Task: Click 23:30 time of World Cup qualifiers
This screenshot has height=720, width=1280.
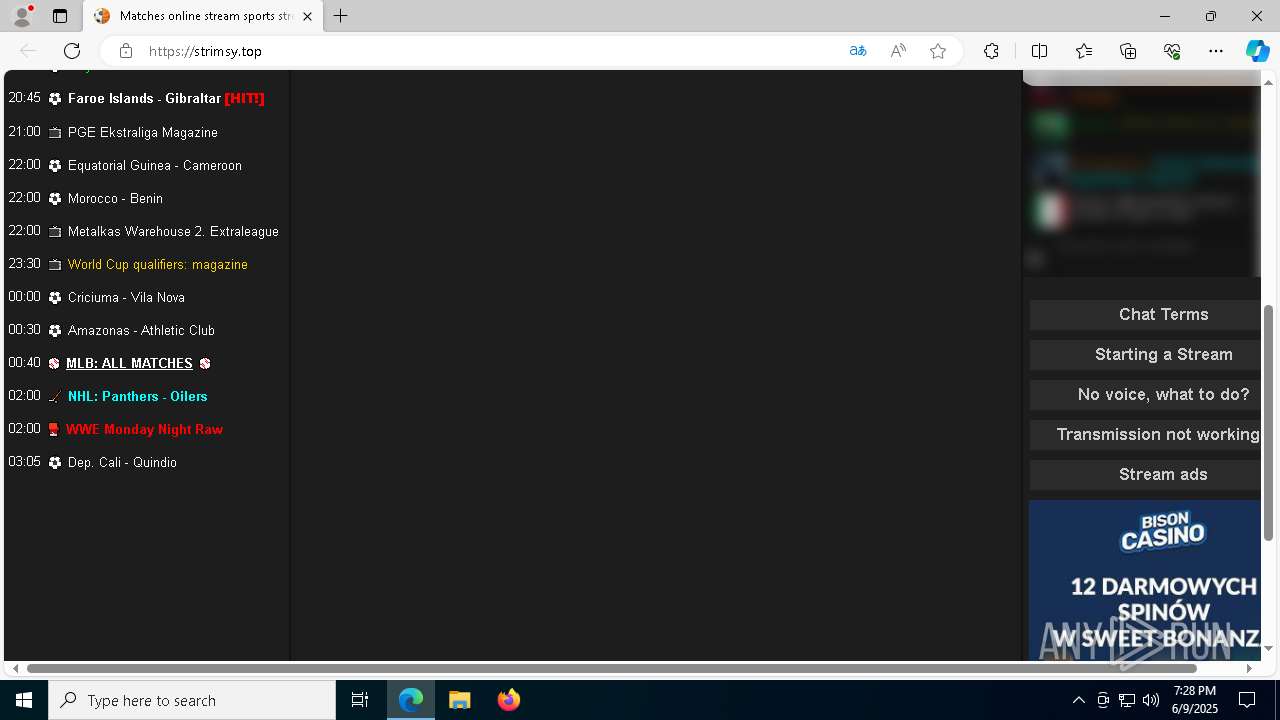Action: pyautogui.click(x=24, y=264)
